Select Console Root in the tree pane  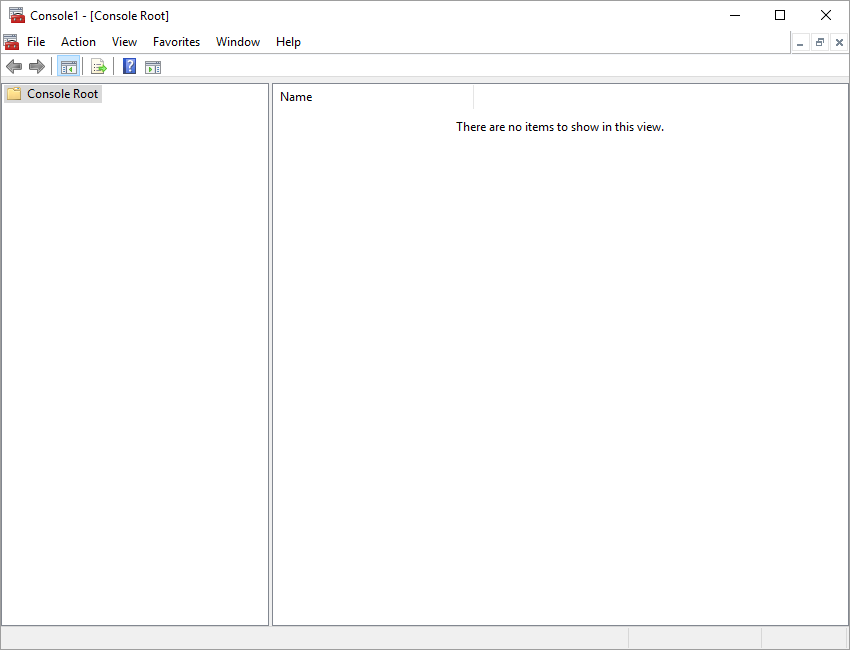click(62, 94)
